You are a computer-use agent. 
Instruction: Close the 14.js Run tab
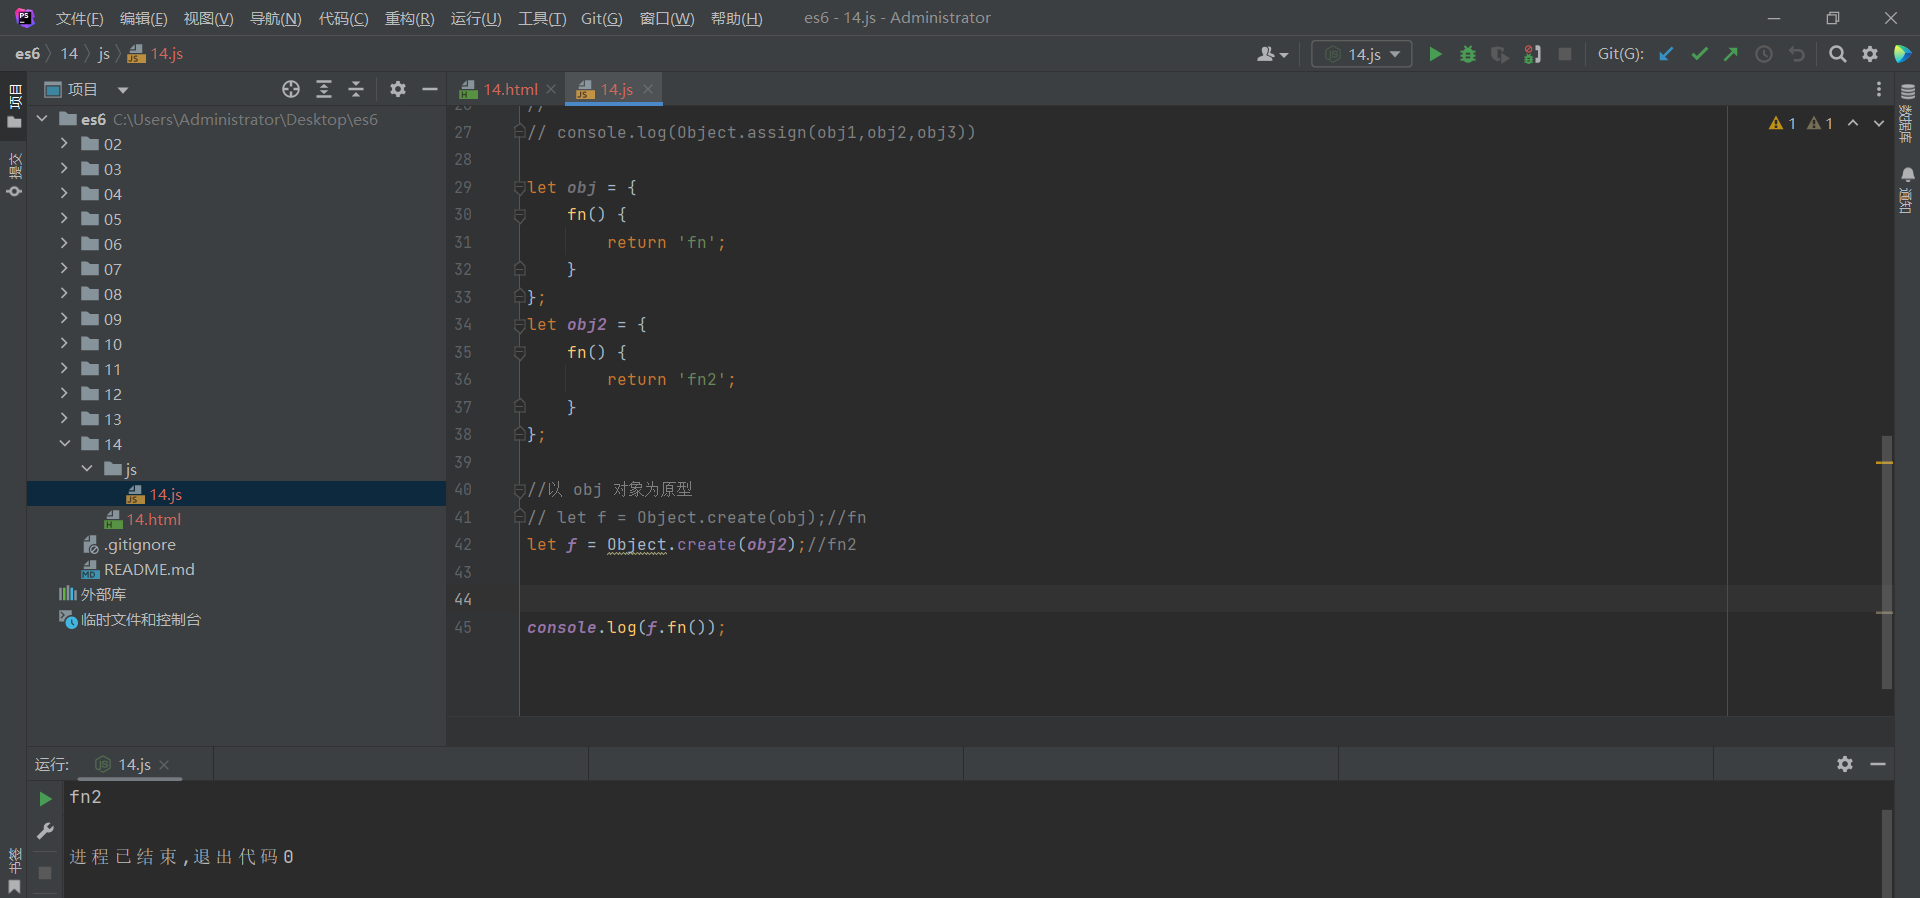[x=164, y=765]
